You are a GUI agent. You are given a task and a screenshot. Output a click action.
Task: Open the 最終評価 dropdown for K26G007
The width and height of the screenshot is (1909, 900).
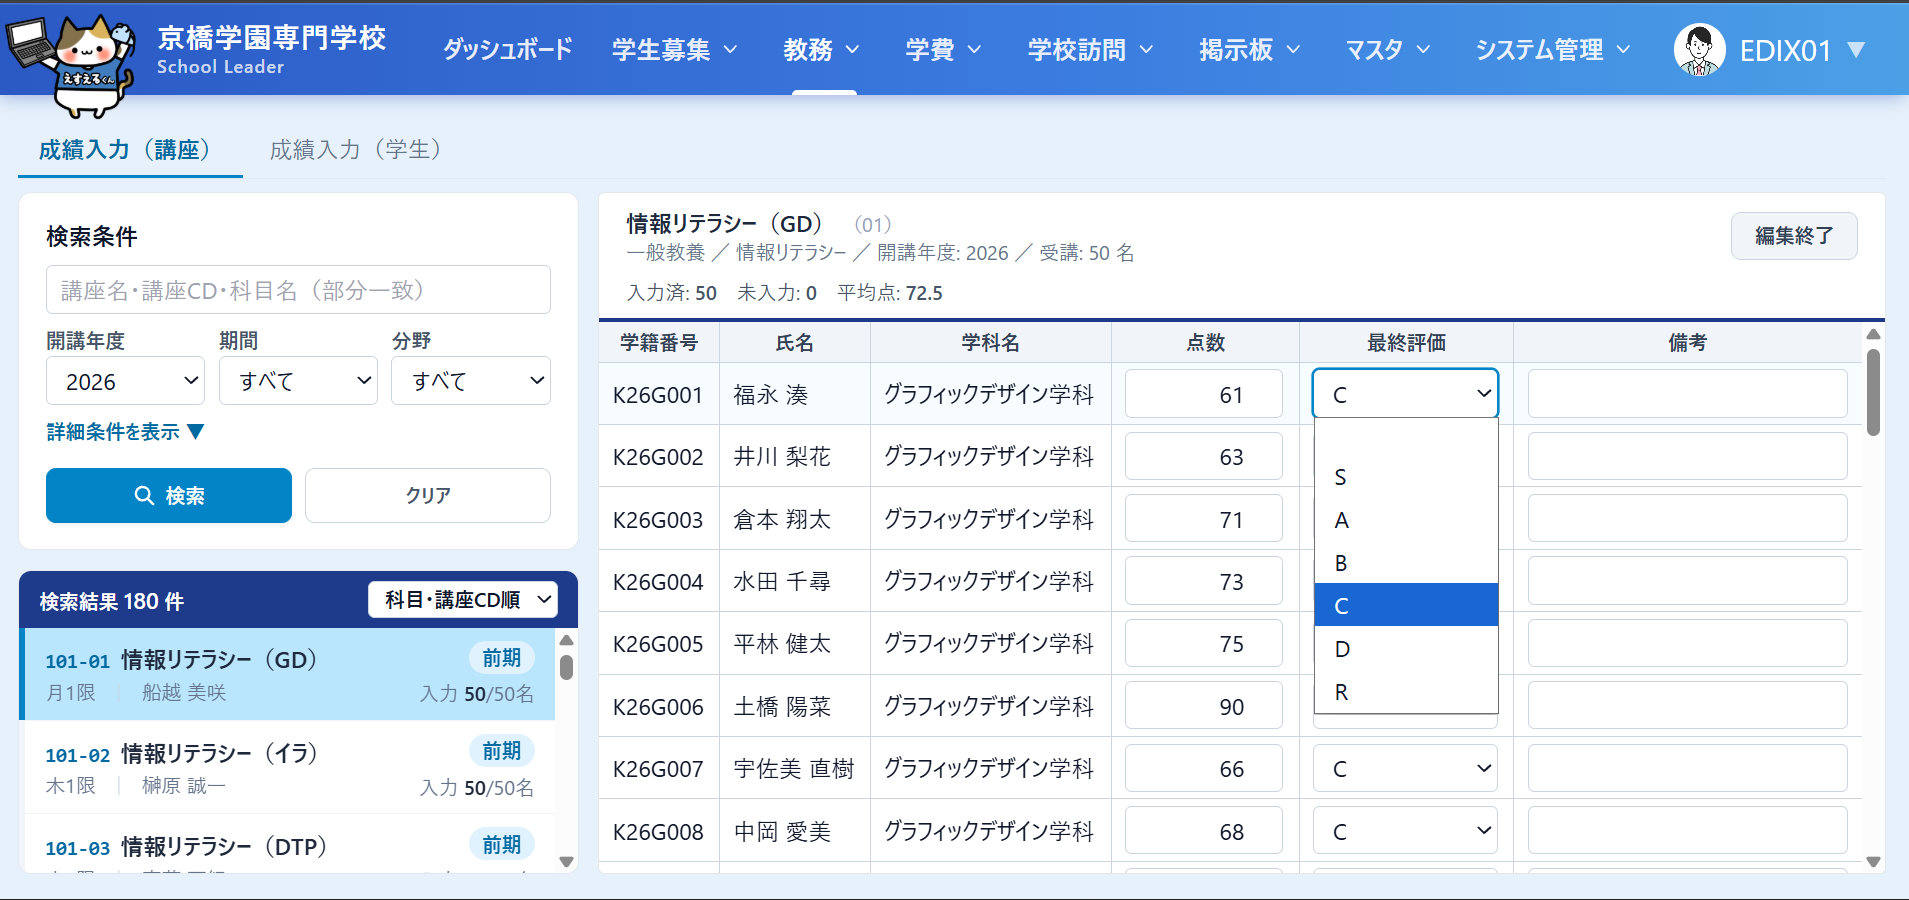click(x=1405, y=768)
